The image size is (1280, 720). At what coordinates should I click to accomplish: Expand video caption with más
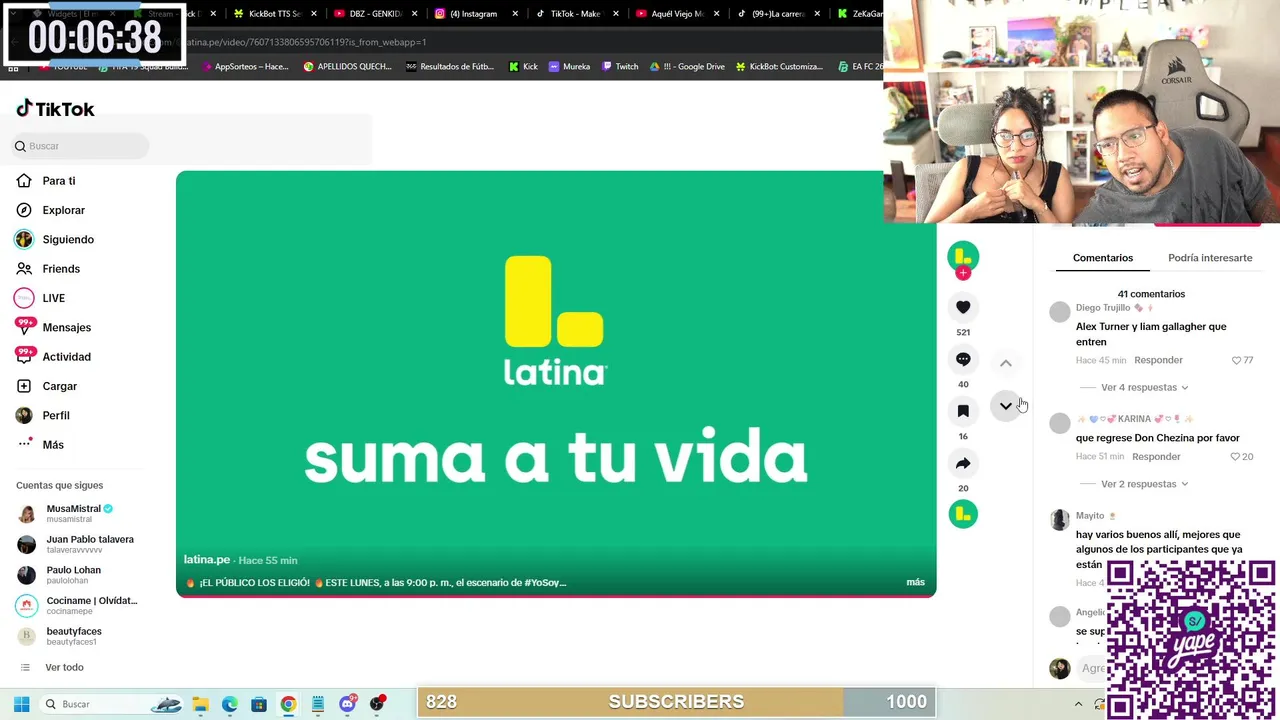tap(915, 582)
